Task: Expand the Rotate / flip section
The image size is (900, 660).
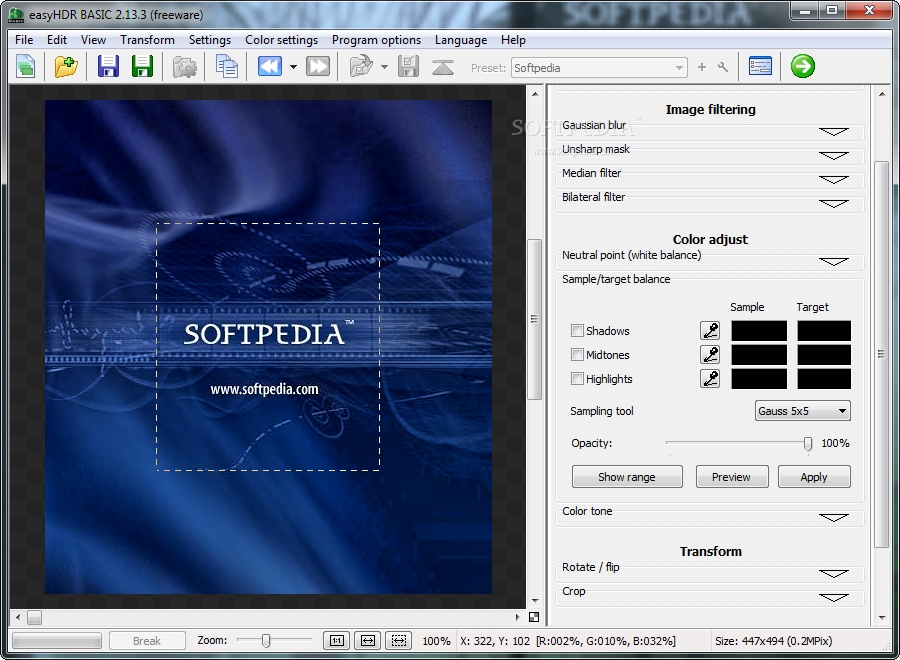Action: click(834, 574)
